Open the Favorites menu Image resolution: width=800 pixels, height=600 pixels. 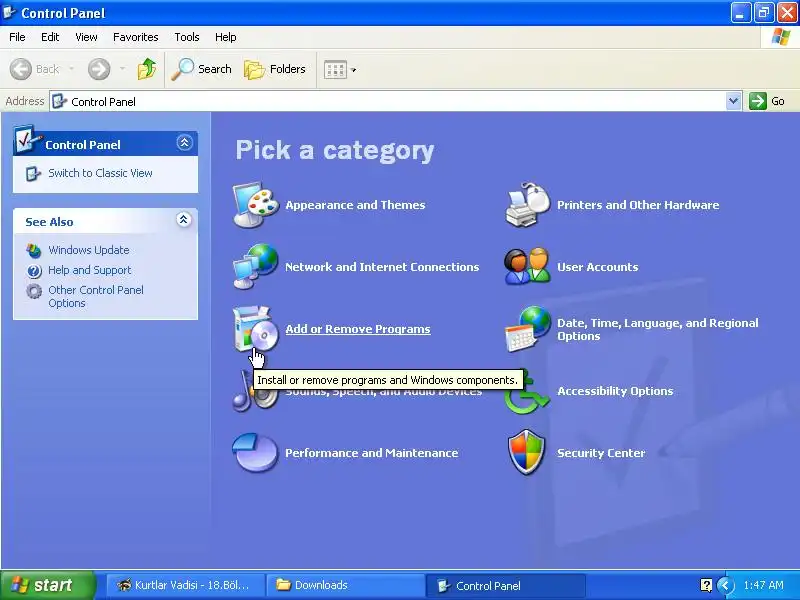[136, 37]
